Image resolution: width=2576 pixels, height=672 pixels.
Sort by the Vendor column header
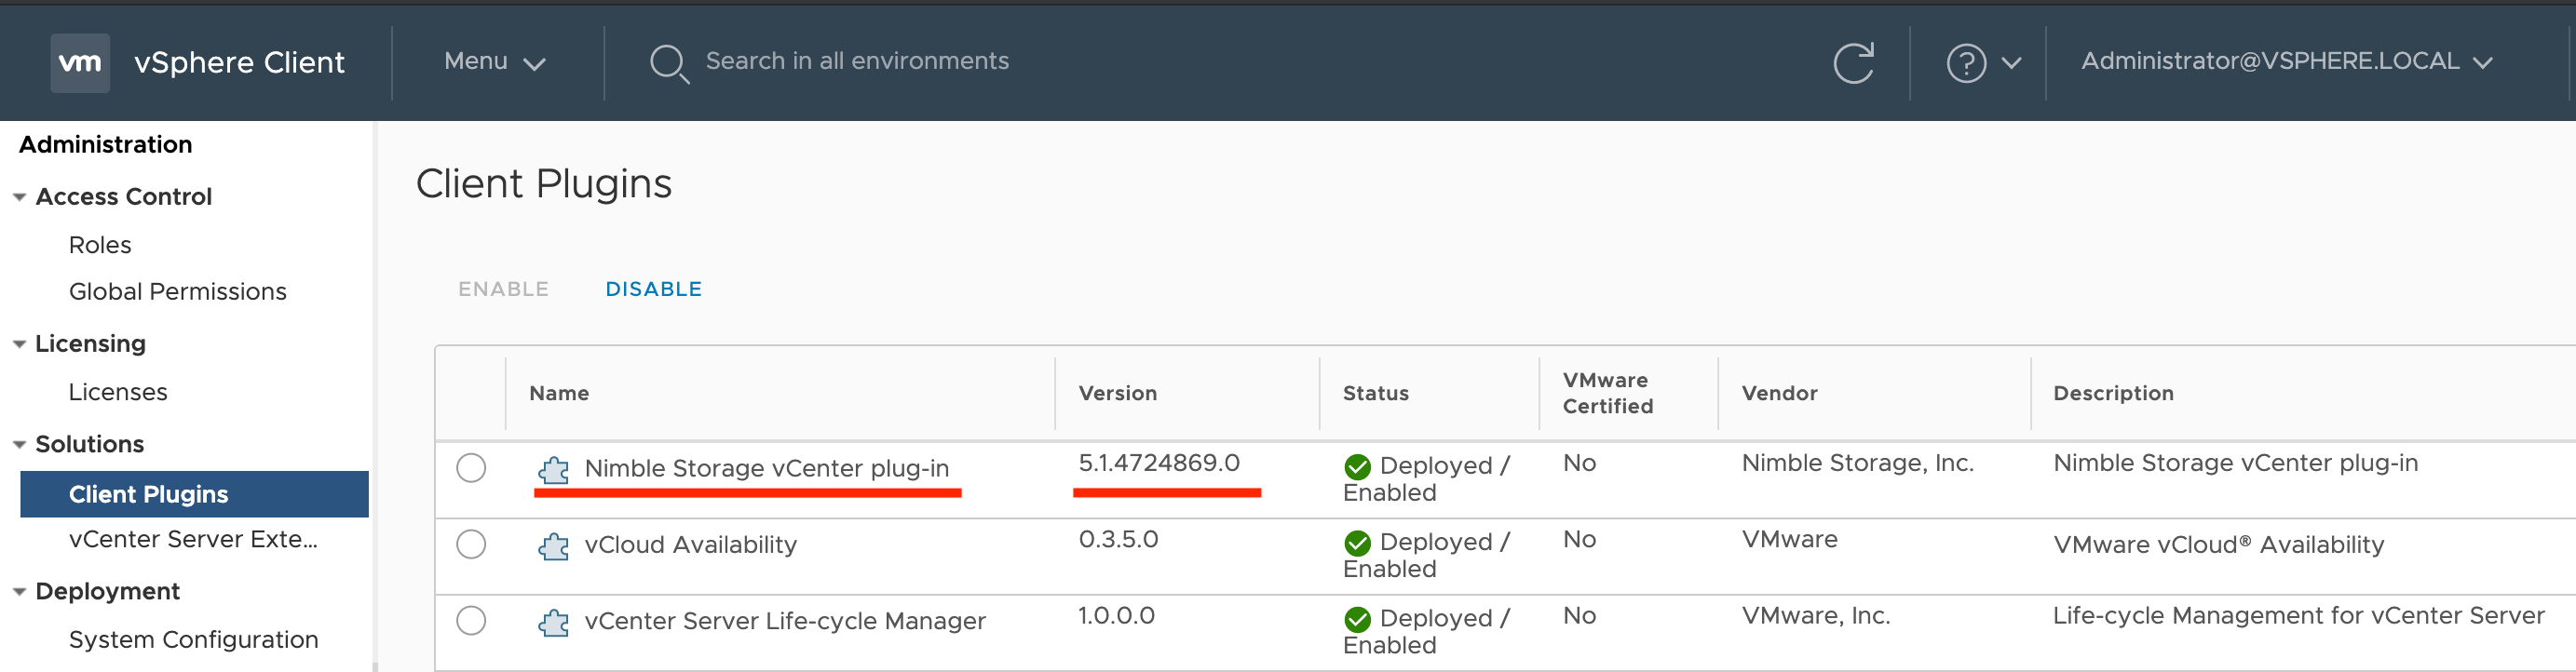[1780, 393]
